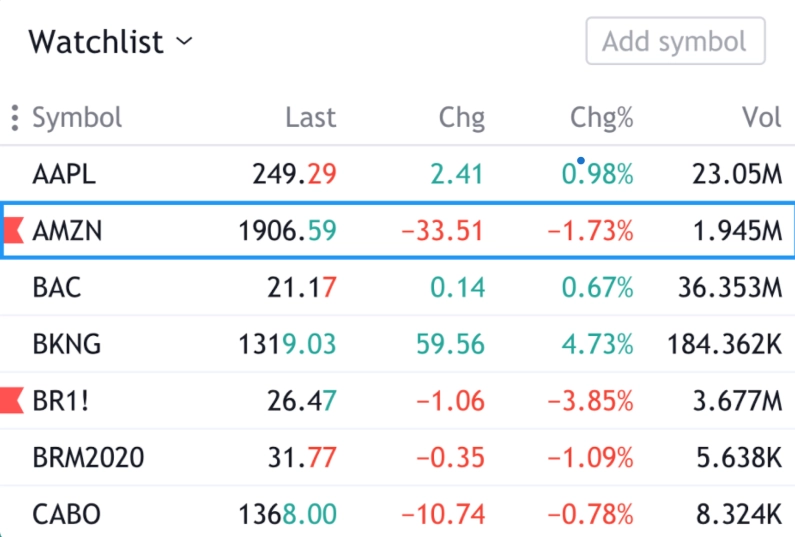
Task: Expand the Watchlist dropdown chevron
Action: [183, 42]
